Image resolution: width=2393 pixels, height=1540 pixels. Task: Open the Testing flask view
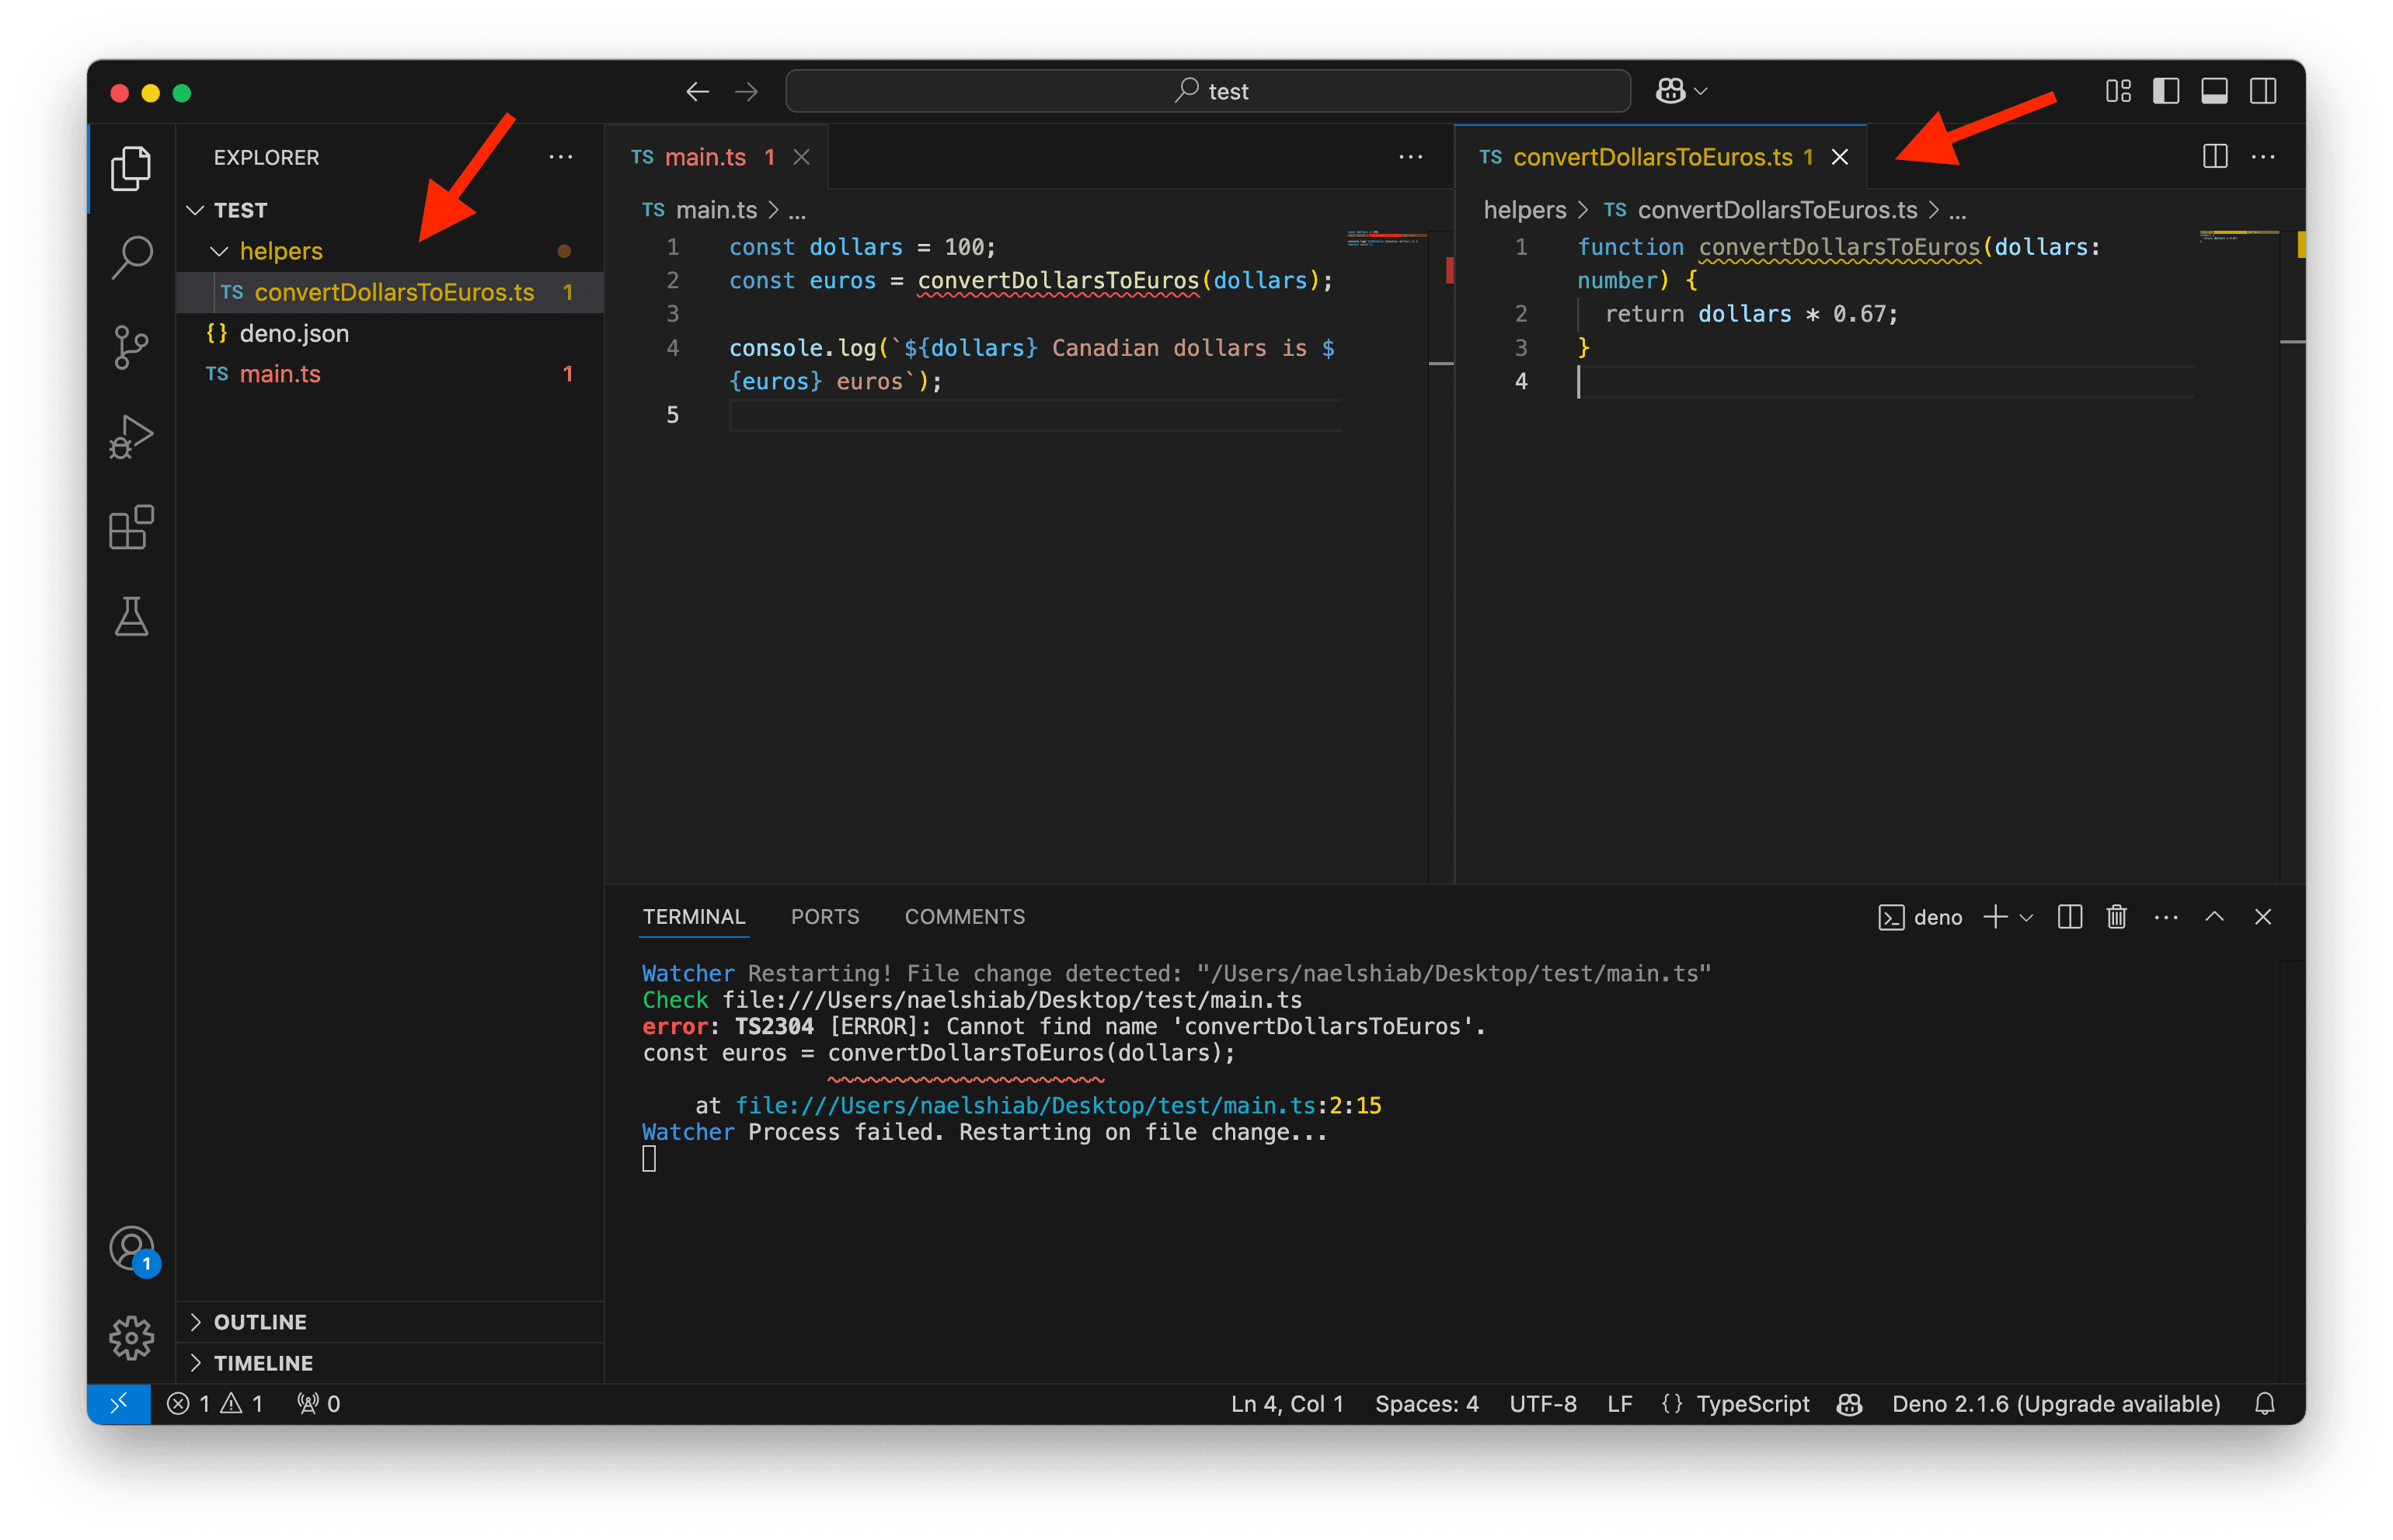click(x=131, y=617)
